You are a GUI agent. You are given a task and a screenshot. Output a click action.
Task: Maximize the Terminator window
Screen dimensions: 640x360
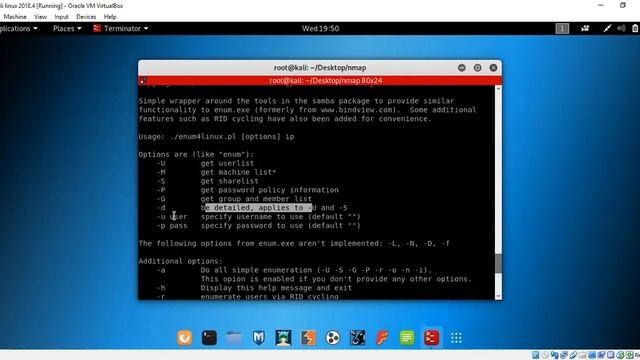tap(478, 68)
